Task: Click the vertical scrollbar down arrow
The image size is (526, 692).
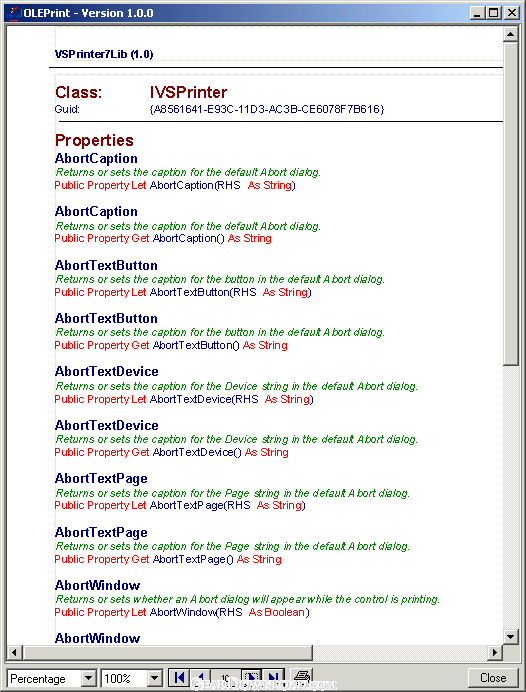Action: (x=511, y=636)
